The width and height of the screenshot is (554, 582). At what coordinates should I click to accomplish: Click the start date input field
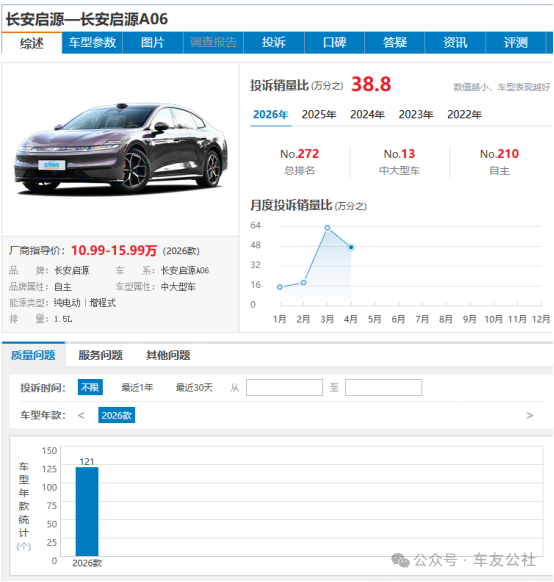[x=284, y=388]
